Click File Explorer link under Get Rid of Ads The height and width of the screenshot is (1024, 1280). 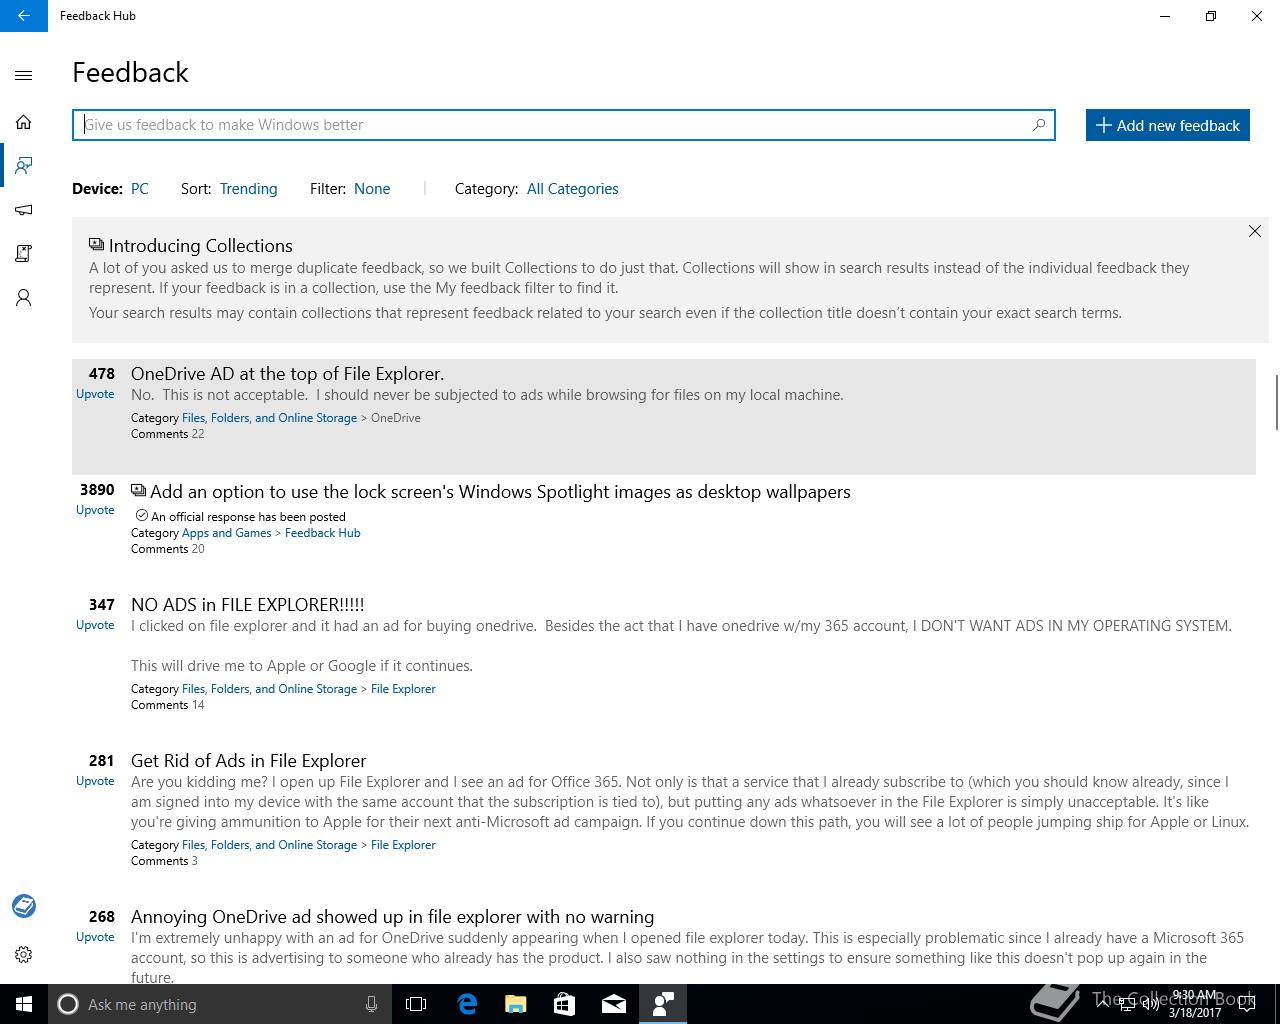pyautogui.click(x=403, y=845)
